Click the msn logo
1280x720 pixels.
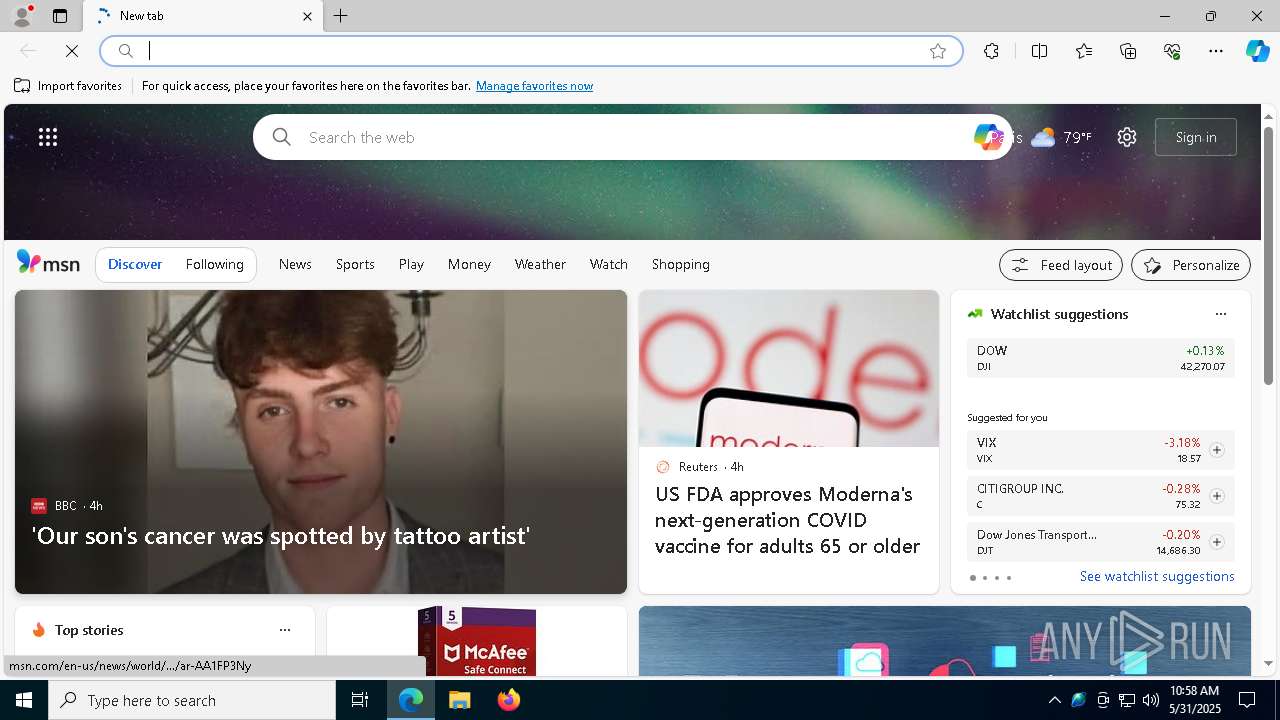pos(48,263)
